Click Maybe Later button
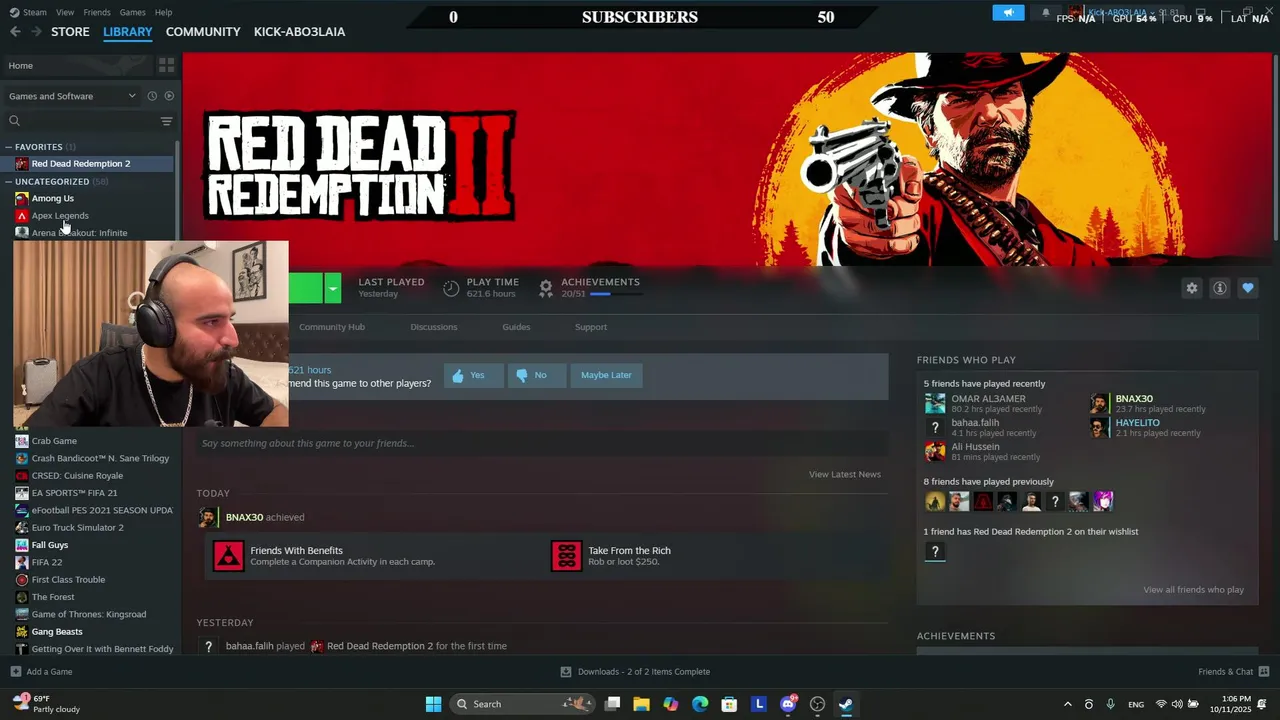Screen dimensions: 1280x720 click(x=606, y=375)
